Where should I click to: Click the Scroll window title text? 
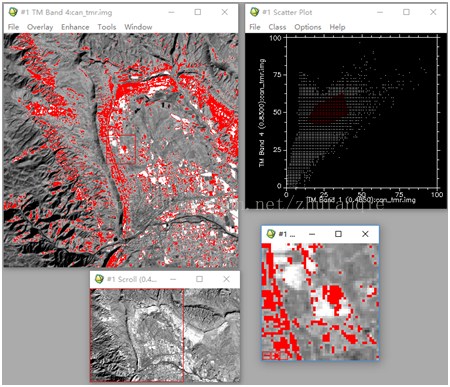tap(132, 279)
